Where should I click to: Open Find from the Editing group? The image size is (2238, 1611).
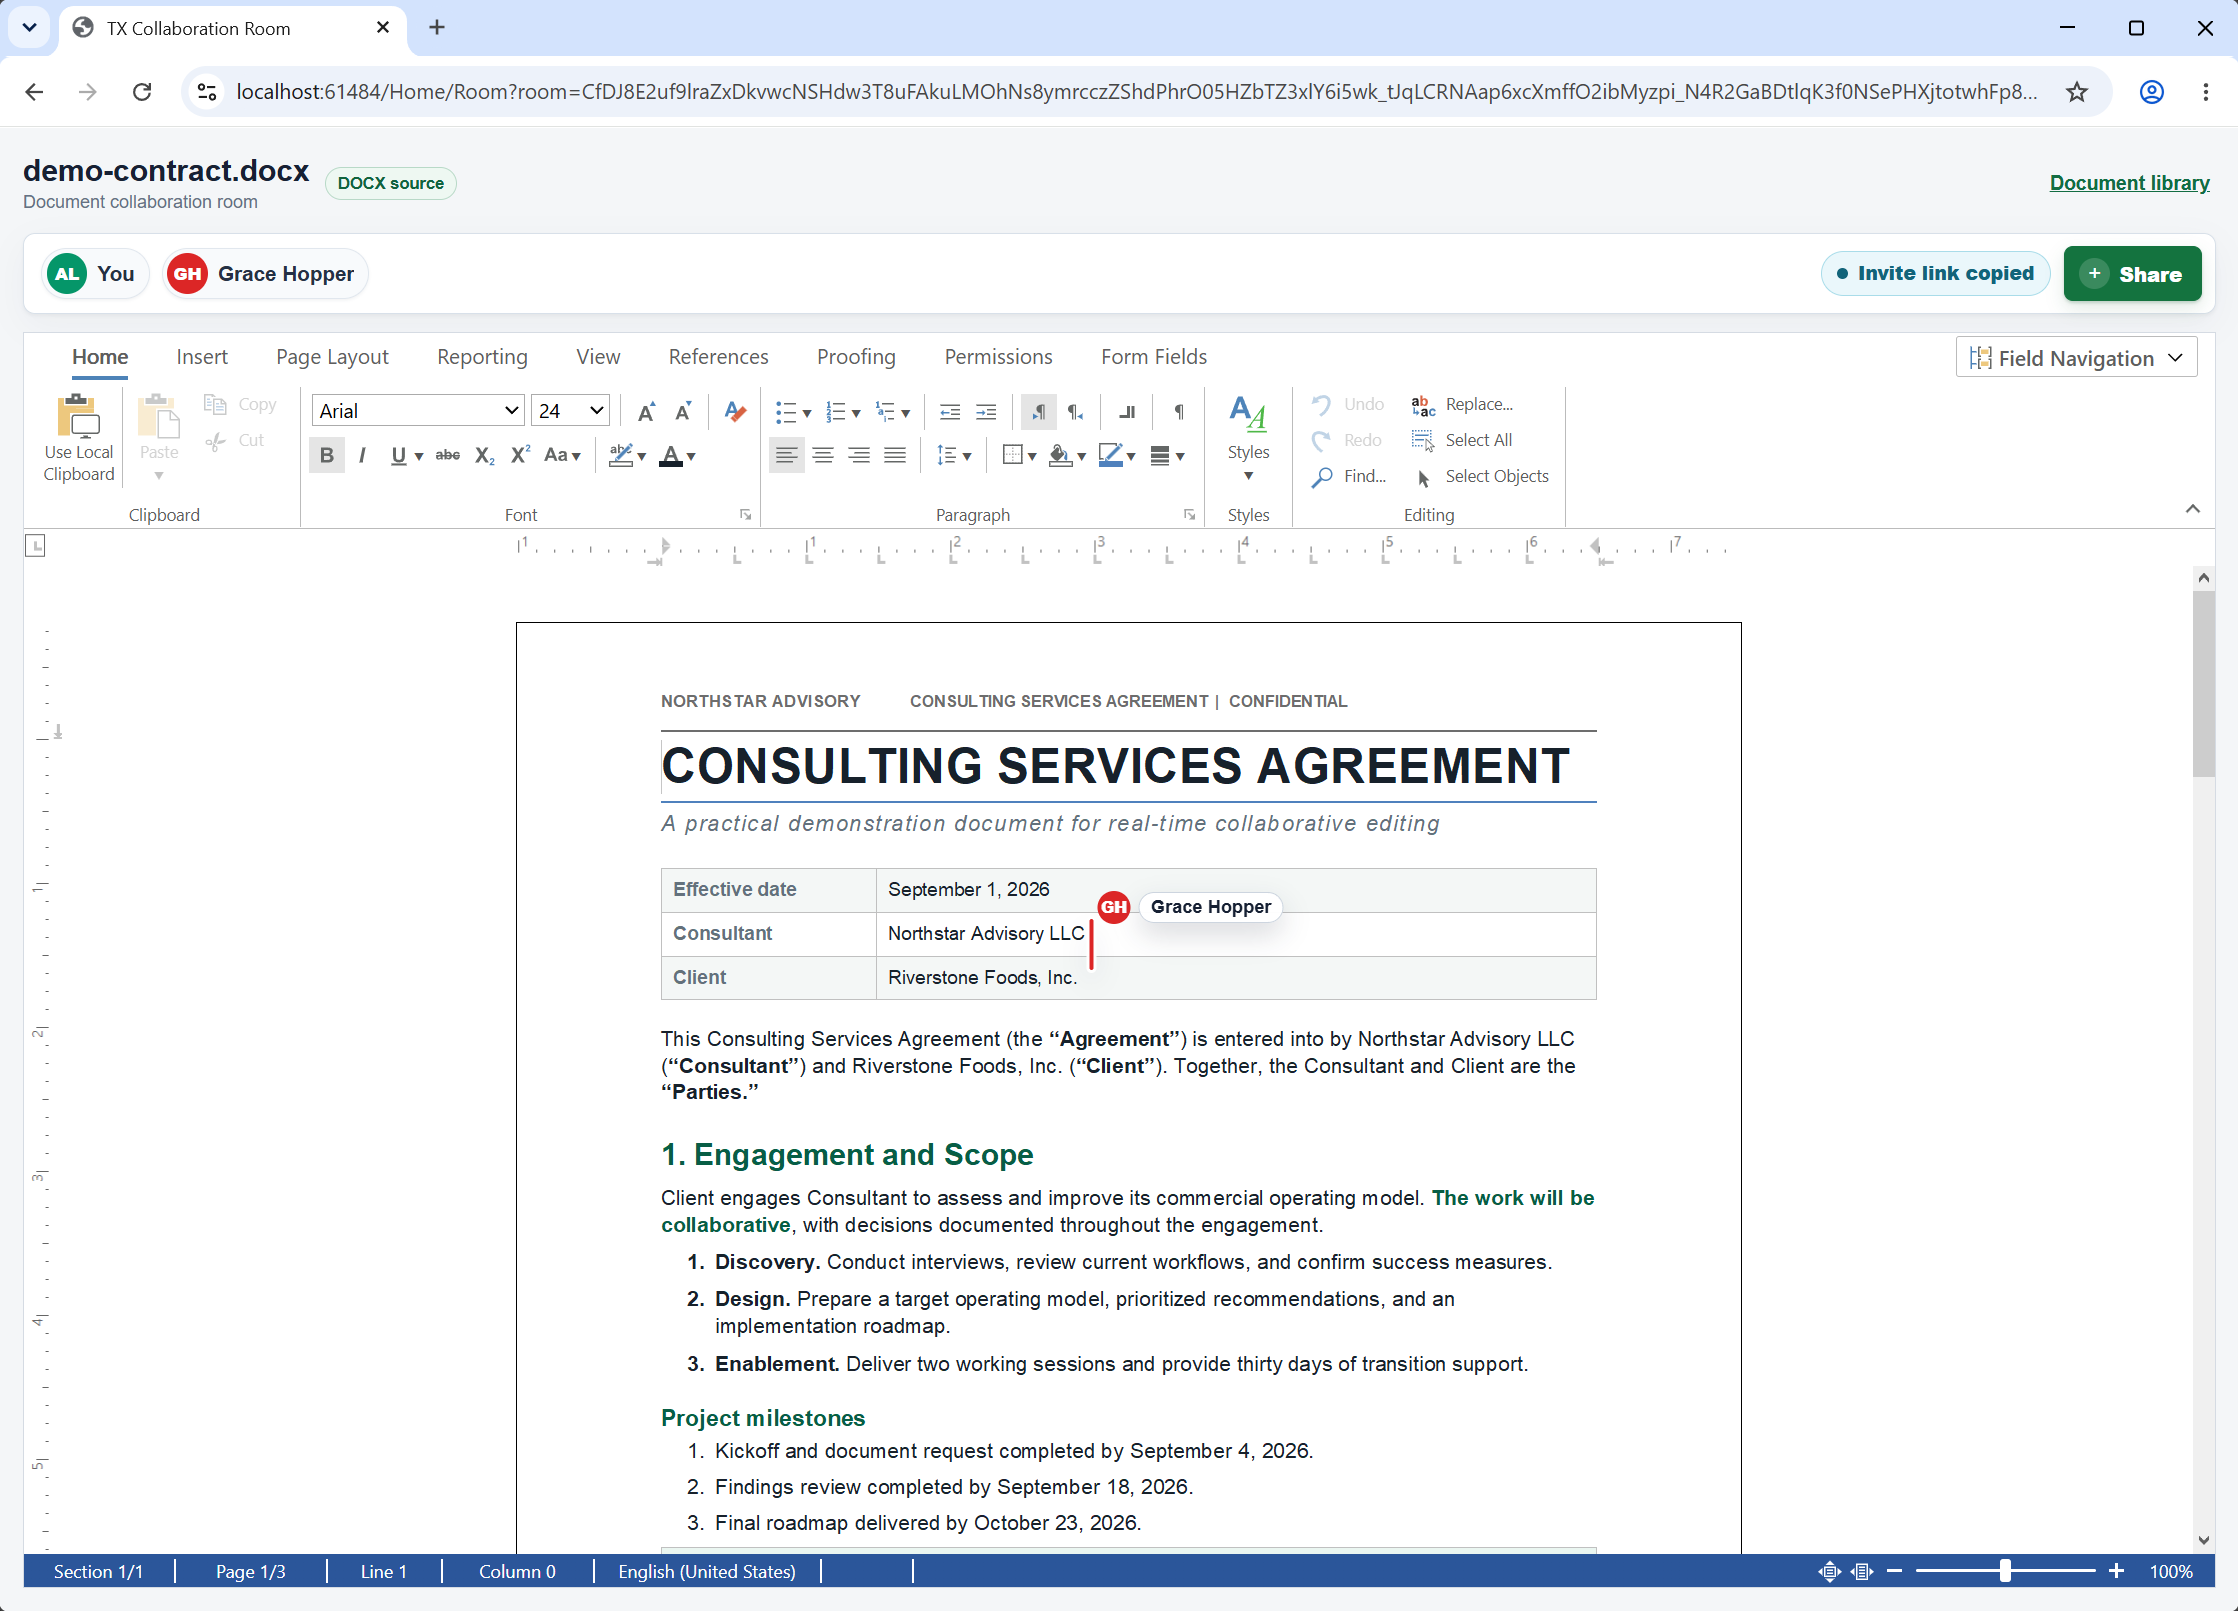point(1349,476)
